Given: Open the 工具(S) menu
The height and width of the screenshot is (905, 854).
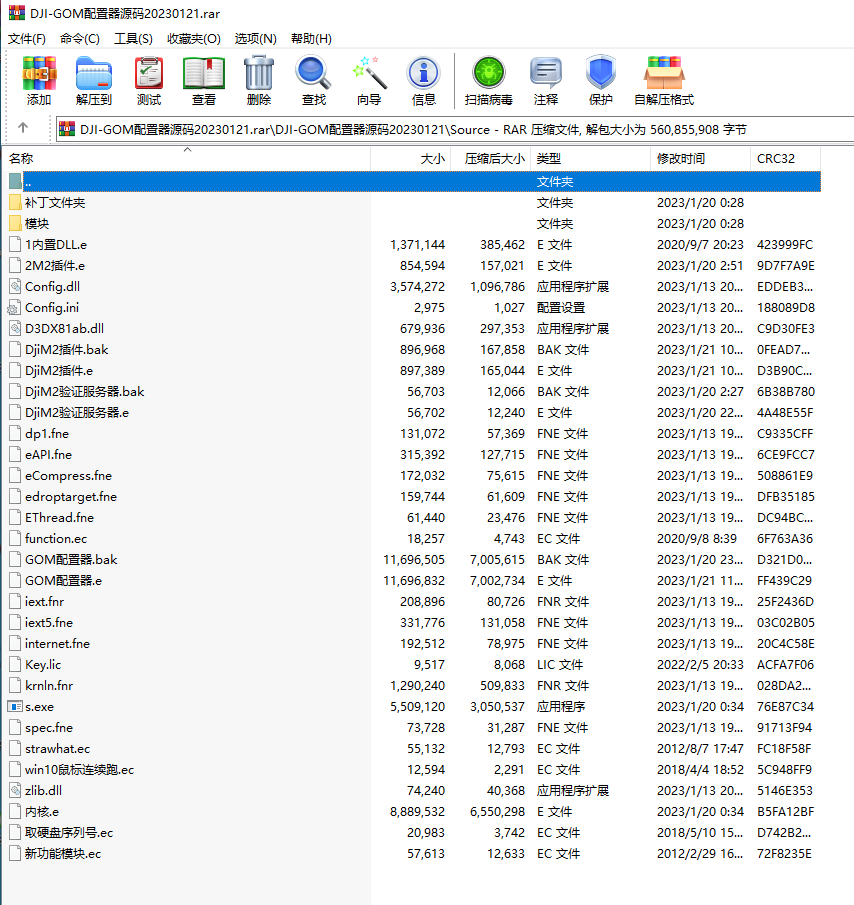Looking at the screenshot, I should pyautogui.click(x=133, y=39).
